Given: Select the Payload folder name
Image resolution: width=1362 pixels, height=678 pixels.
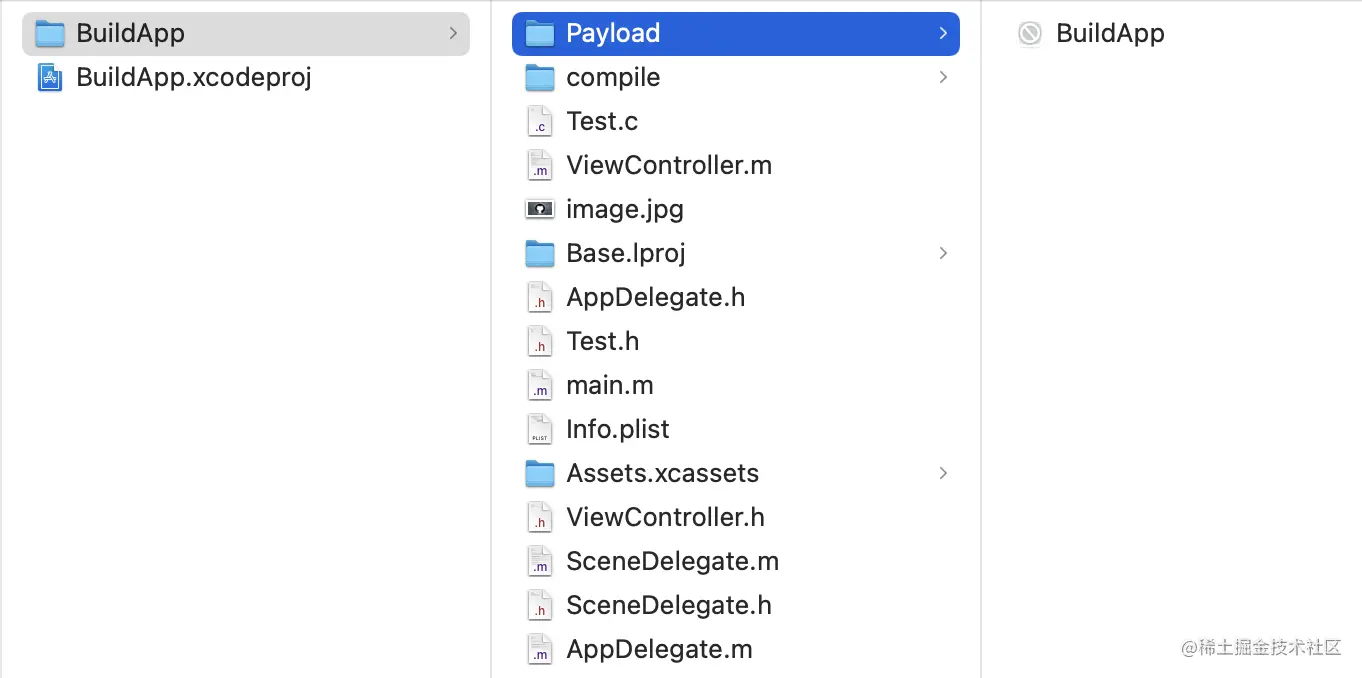Looking at the screenshot, I should click(613, 33).
